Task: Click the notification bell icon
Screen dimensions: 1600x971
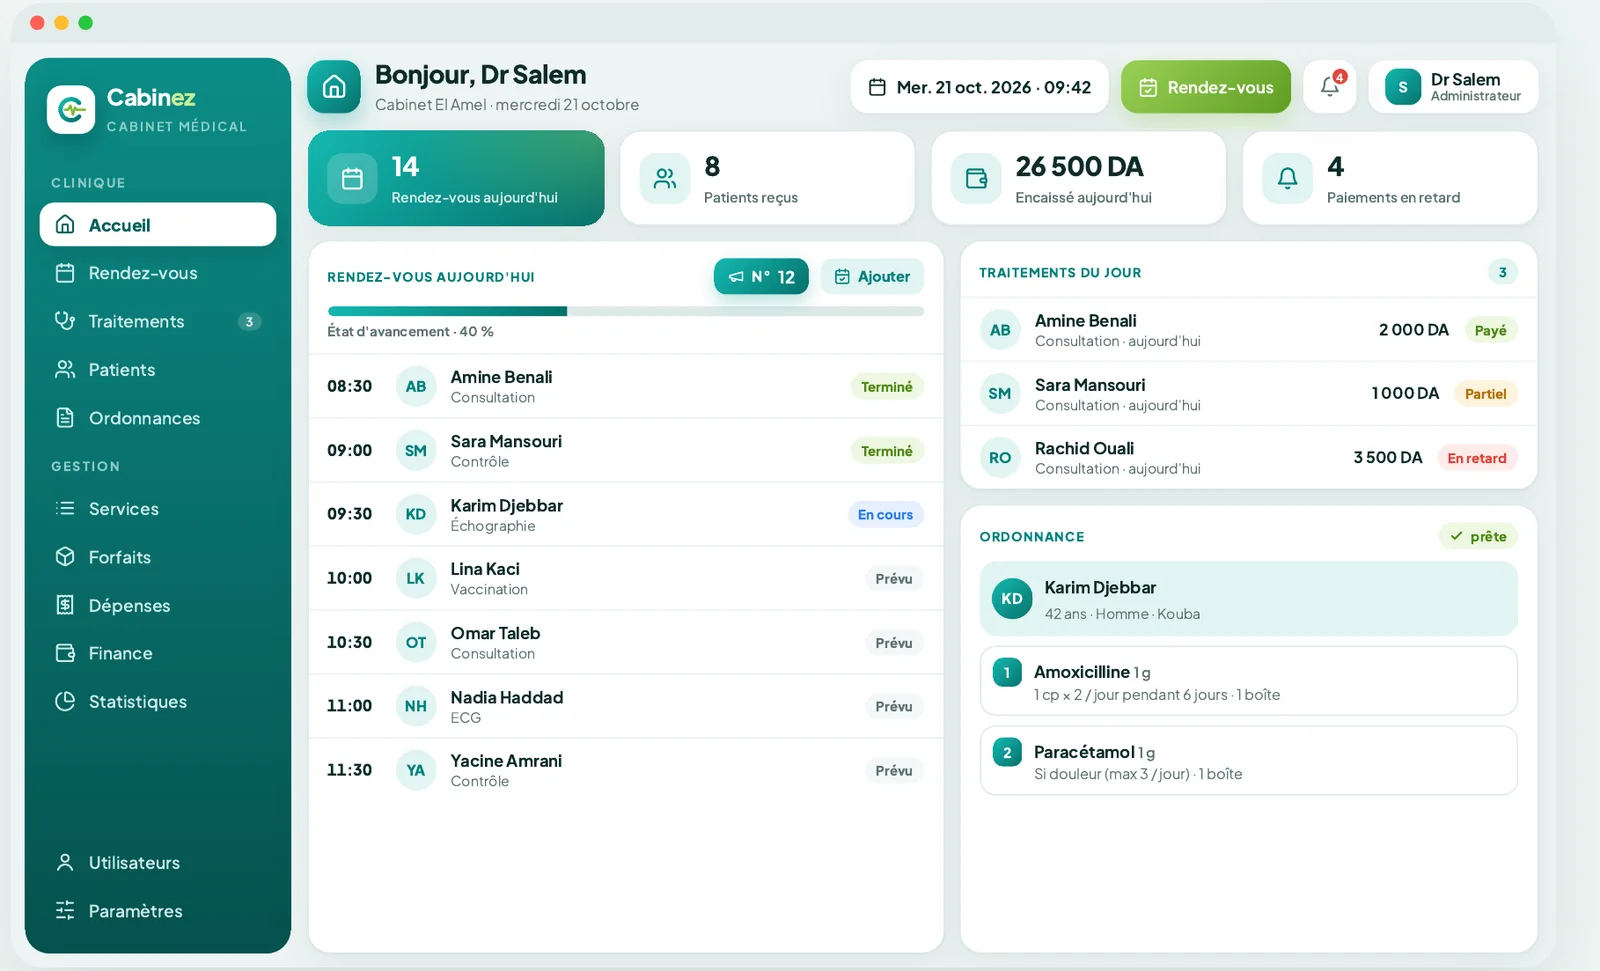Action: pyautogui.click(x=1330, y=87)
